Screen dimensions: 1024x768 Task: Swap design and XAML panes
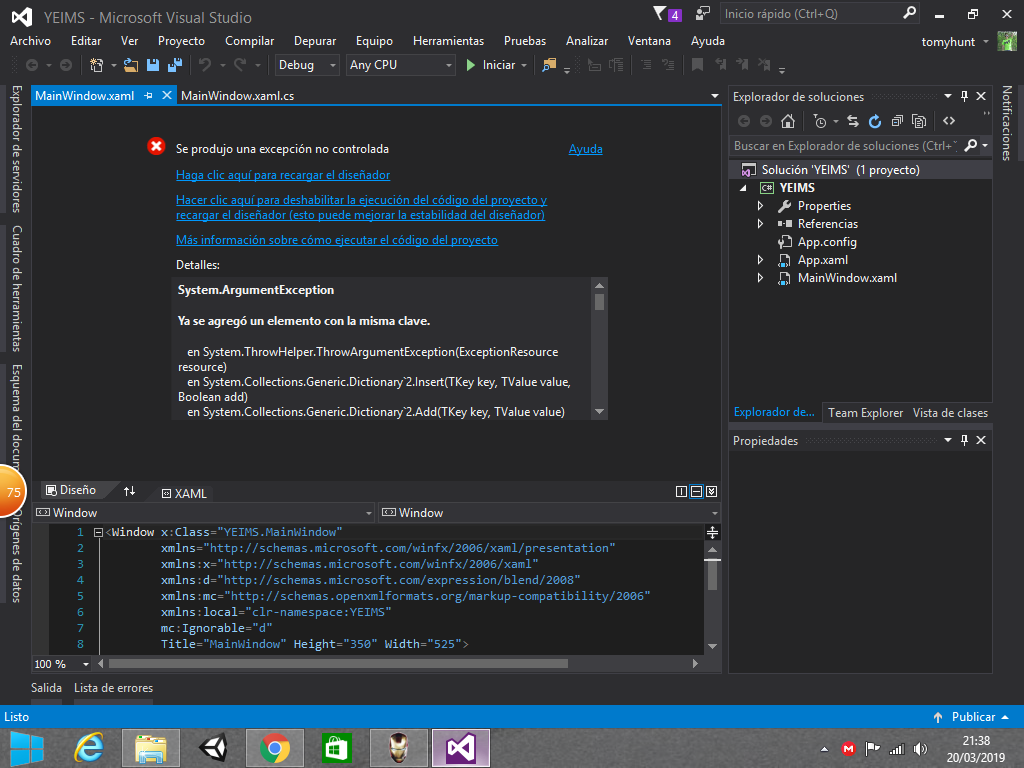tap(129, 491)
